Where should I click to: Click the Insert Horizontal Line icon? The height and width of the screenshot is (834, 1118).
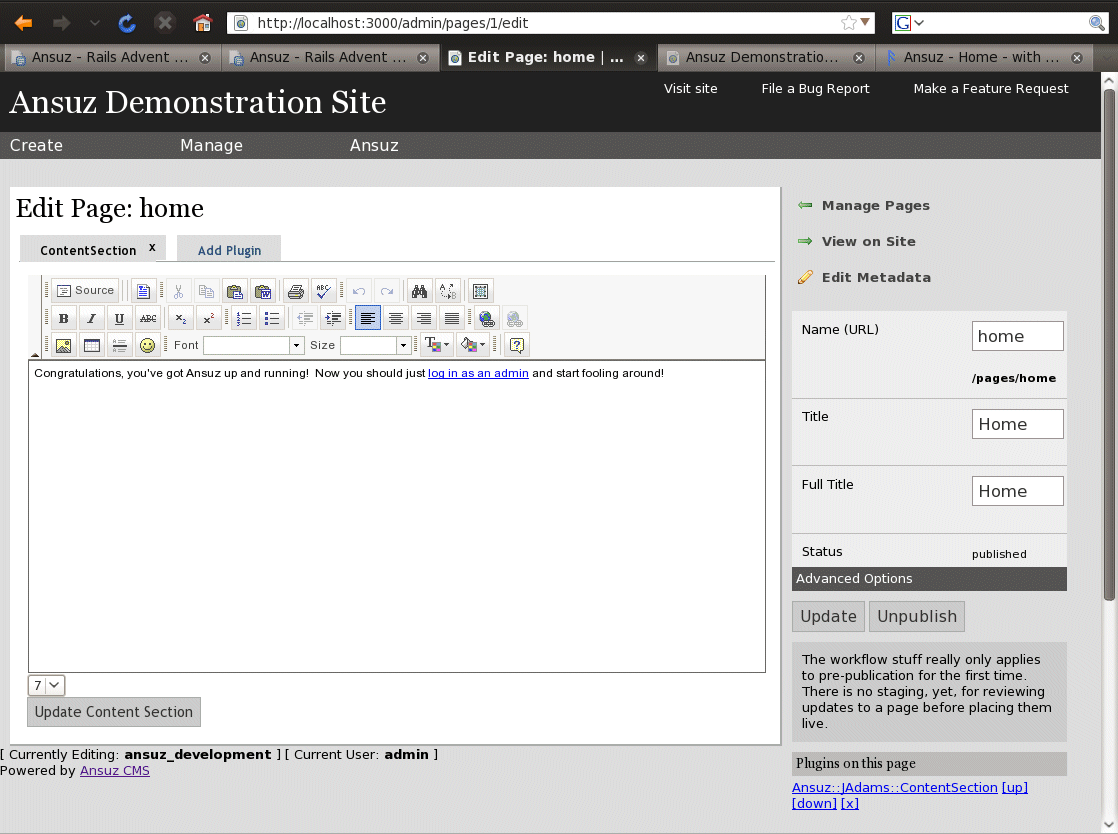click(x=119, y=345)
